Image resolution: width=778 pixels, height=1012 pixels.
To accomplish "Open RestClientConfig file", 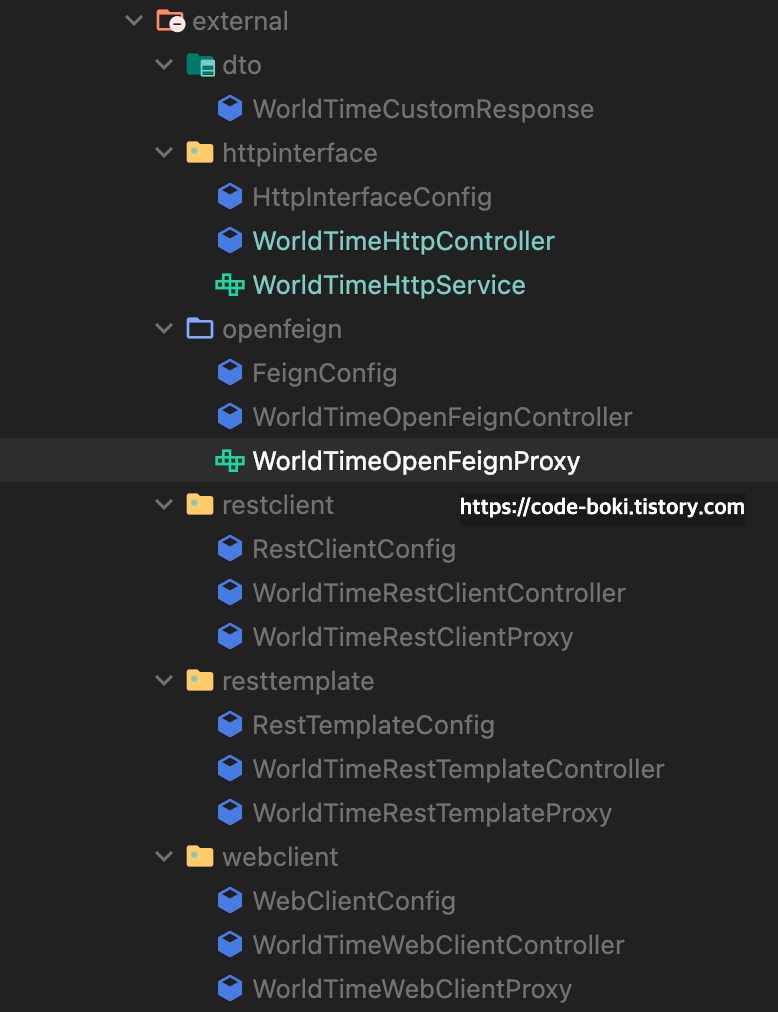I will (354, 549).
